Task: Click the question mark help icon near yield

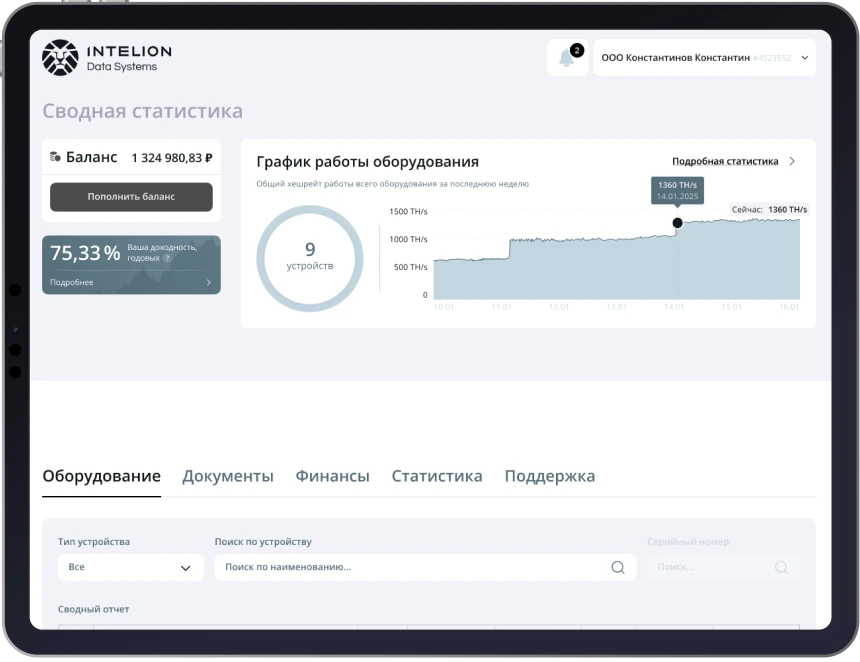Action: coord(167,258)
